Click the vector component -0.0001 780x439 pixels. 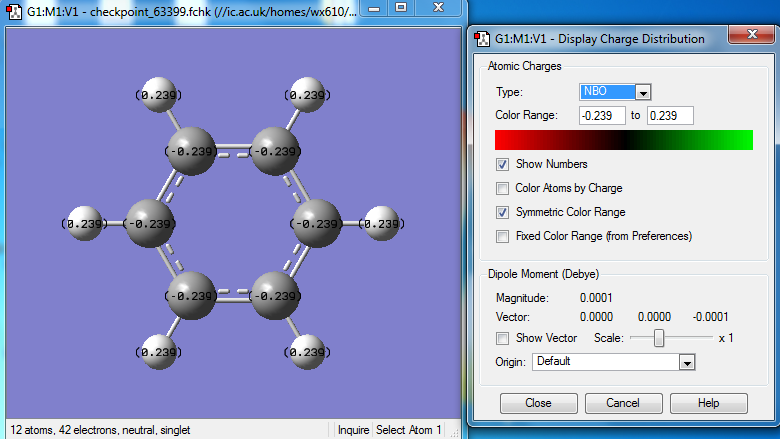click(710, 317)
